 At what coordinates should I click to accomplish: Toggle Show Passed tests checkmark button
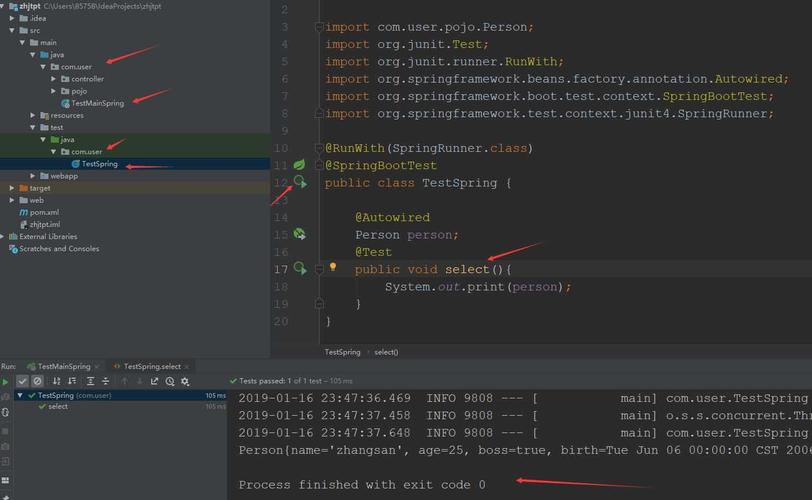click(22, 381)
